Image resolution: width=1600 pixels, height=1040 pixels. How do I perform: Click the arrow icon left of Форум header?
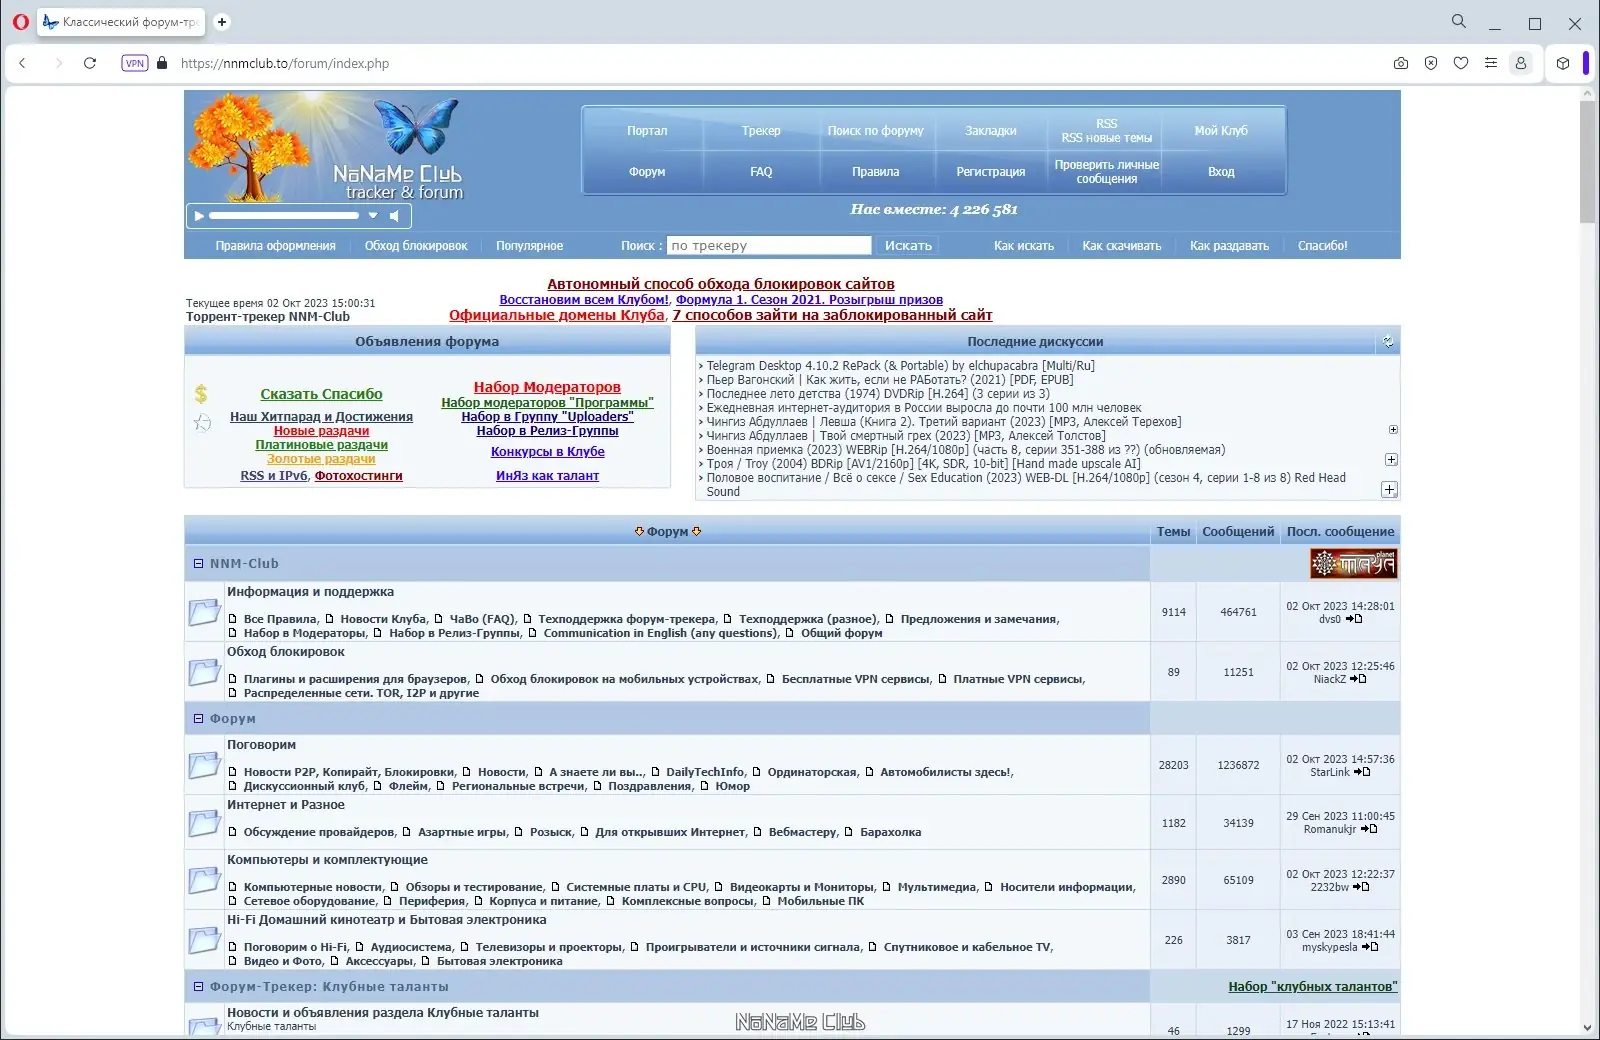click(639, 532)
